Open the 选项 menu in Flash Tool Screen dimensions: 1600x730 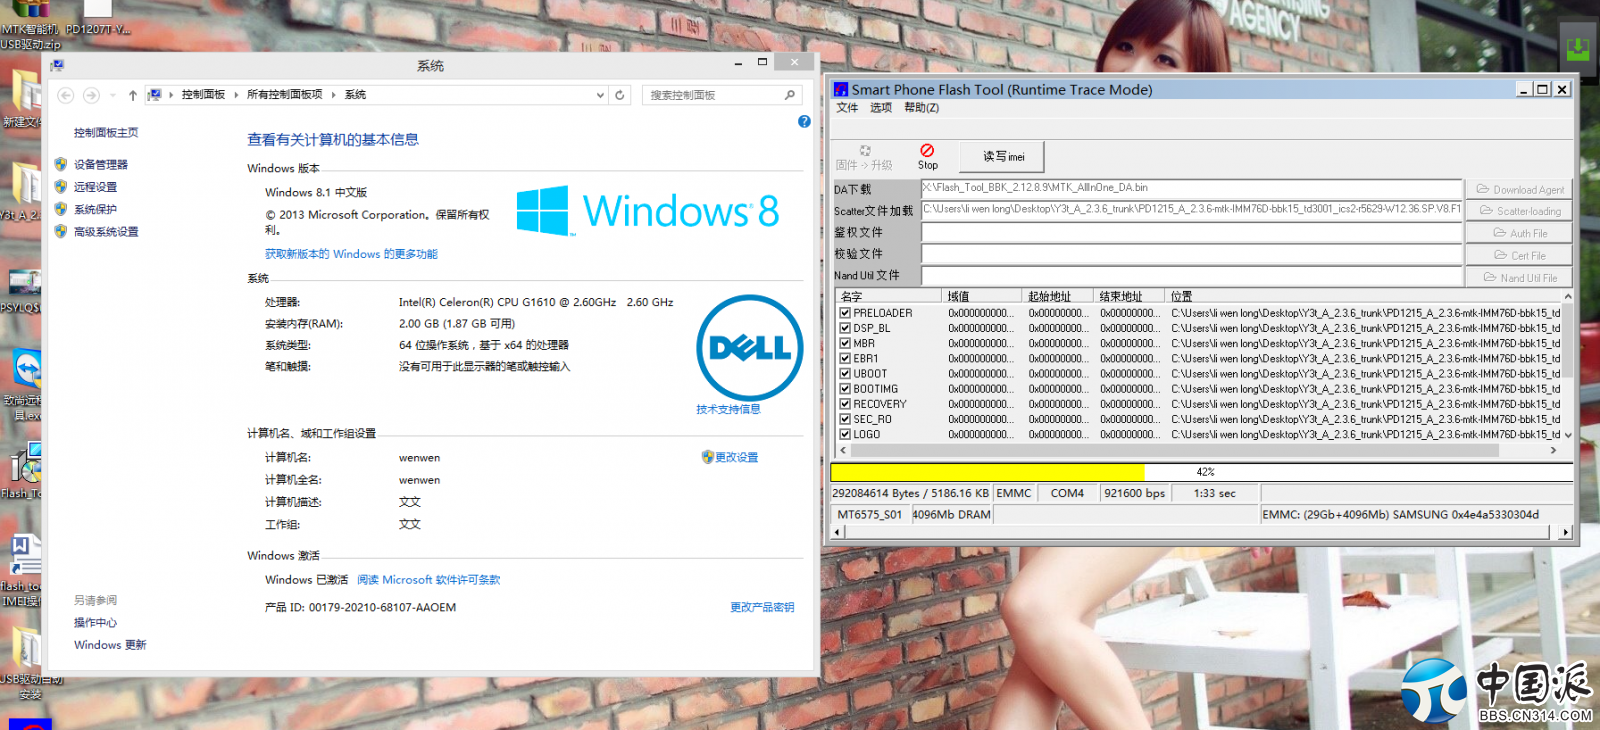880,108
